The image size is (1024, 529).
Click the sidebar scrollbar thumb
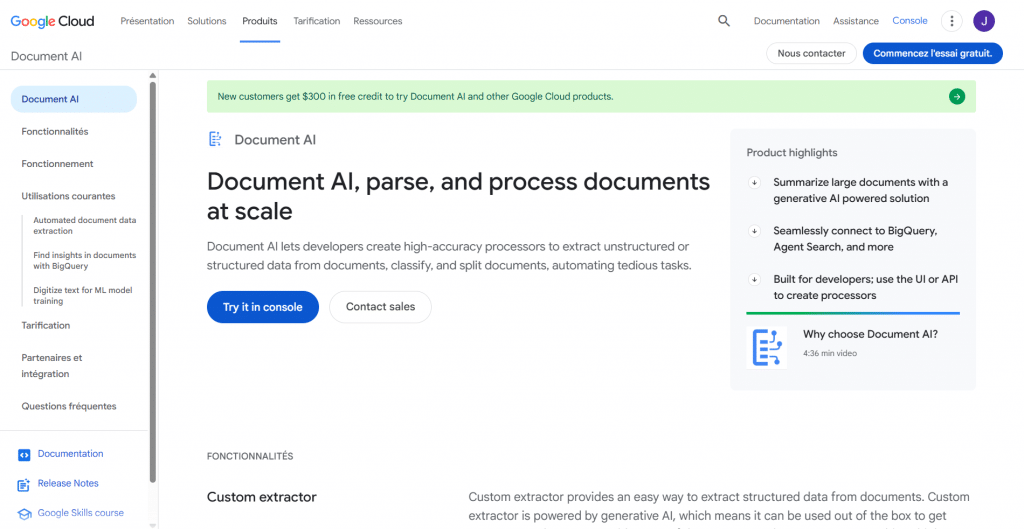coord(153,282)
